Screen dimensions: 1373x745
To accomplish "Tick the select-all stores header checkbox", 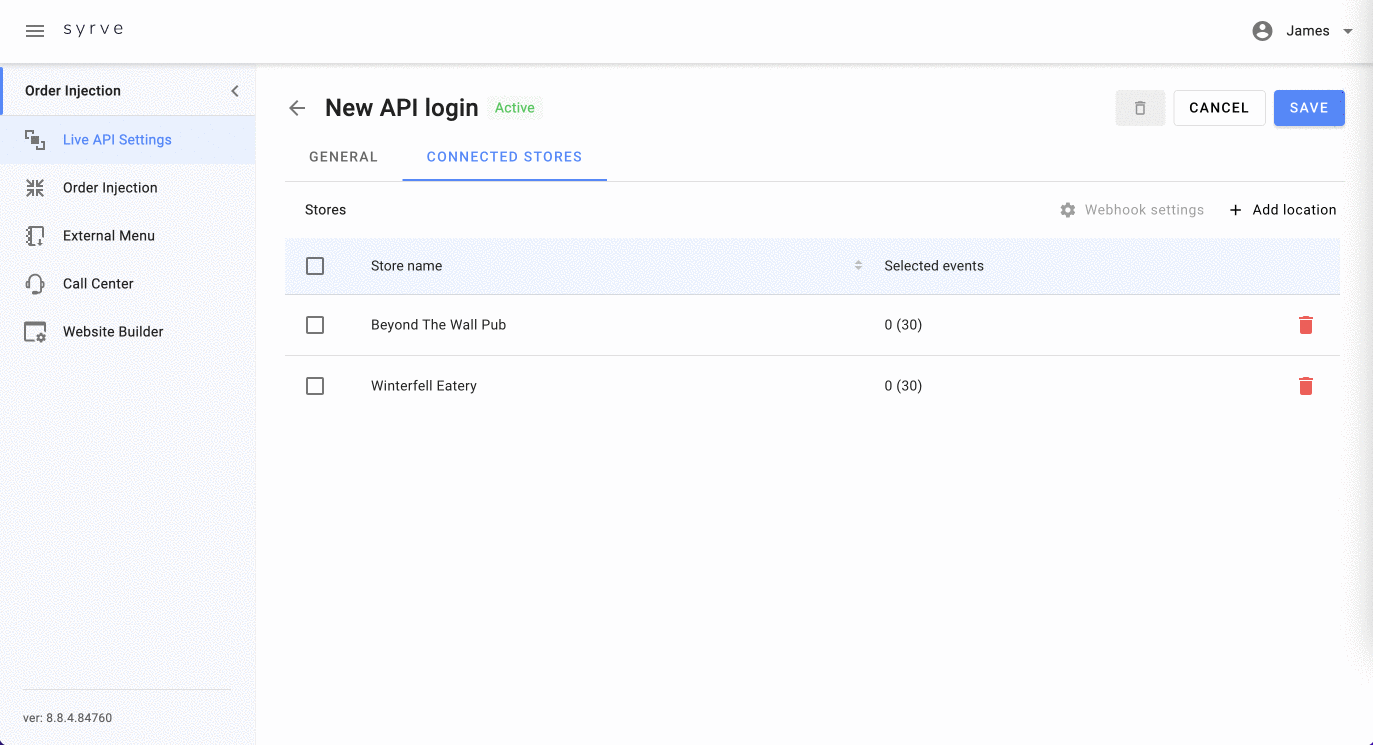I will pos(315,266).
